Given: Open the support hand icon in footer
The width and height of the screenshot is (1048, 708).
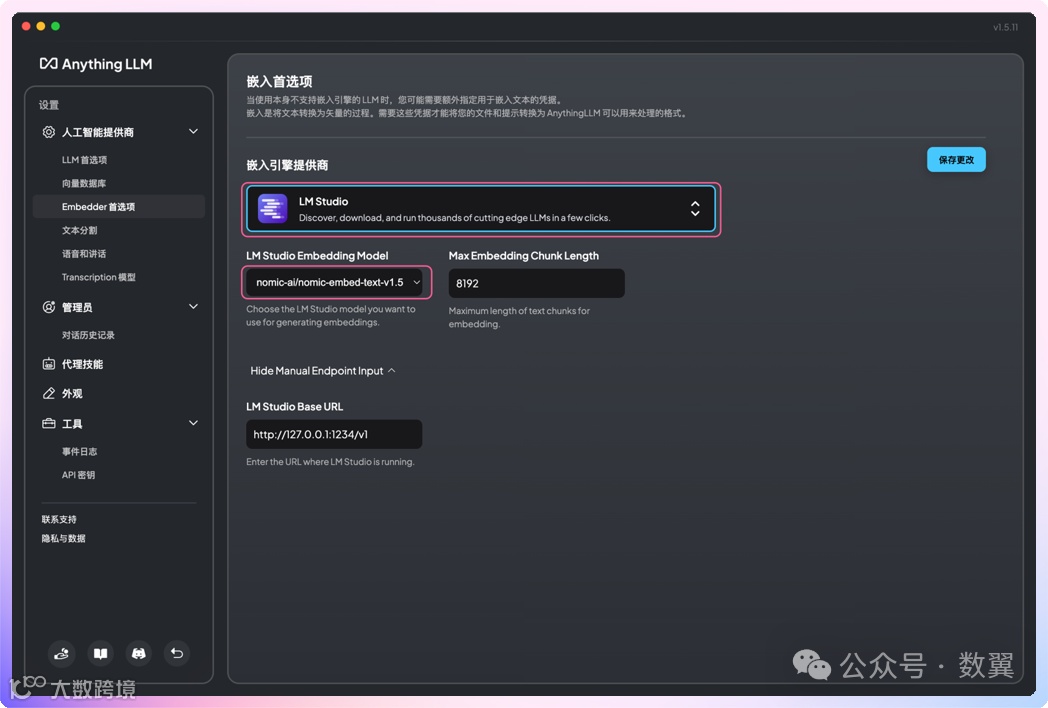Looking at the screenshot, I should click(x=61, y=653).
